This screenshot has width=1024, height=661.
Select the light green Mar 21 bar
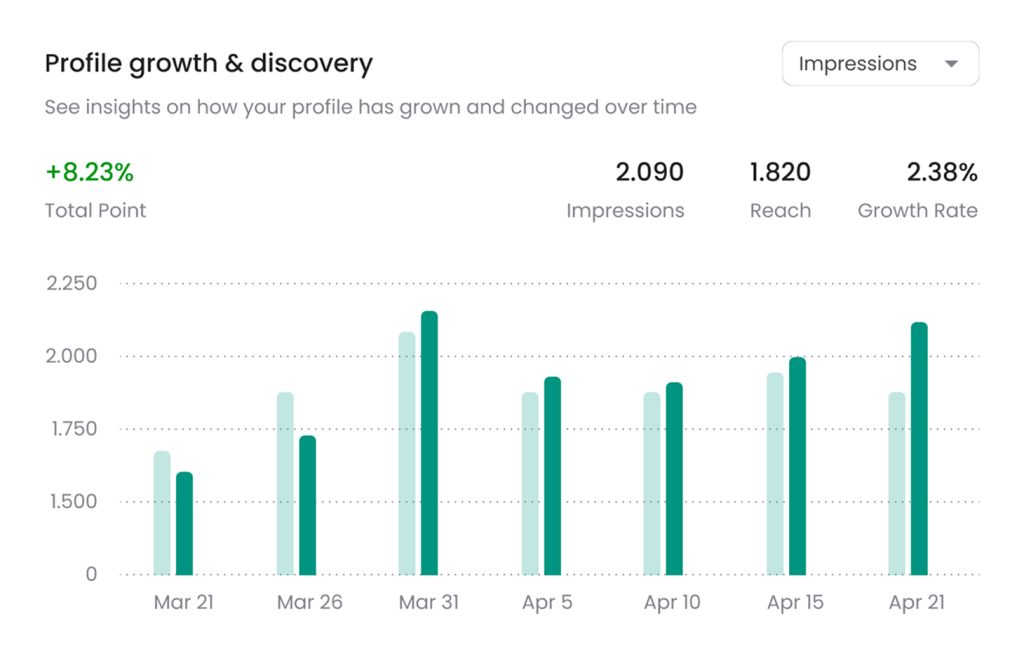pos(162,513)
